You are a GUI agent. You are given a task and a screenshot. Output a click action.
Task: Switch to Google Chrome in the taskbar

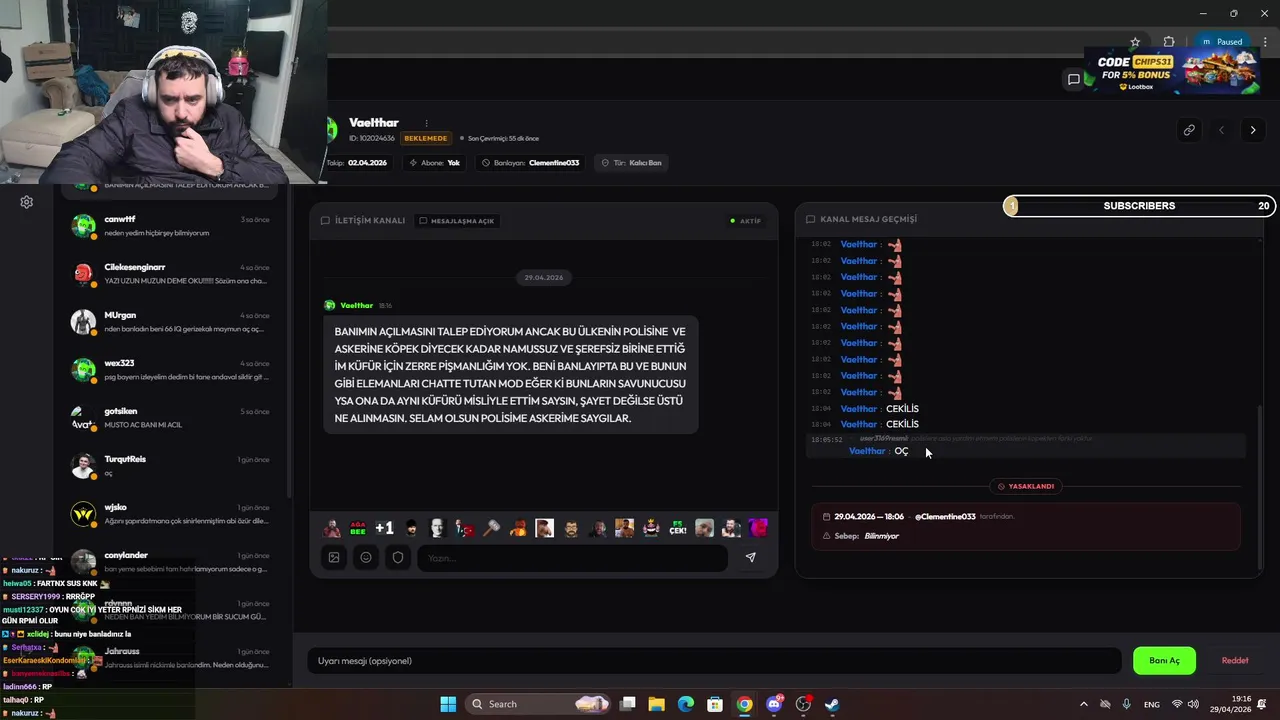pyautogui.click(x=744, y=704)
